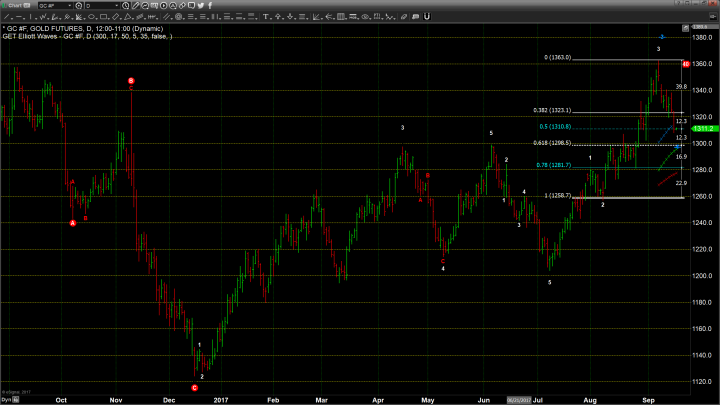
Task: Select the horizontal line drawing tool
Action: pos(19,17)
